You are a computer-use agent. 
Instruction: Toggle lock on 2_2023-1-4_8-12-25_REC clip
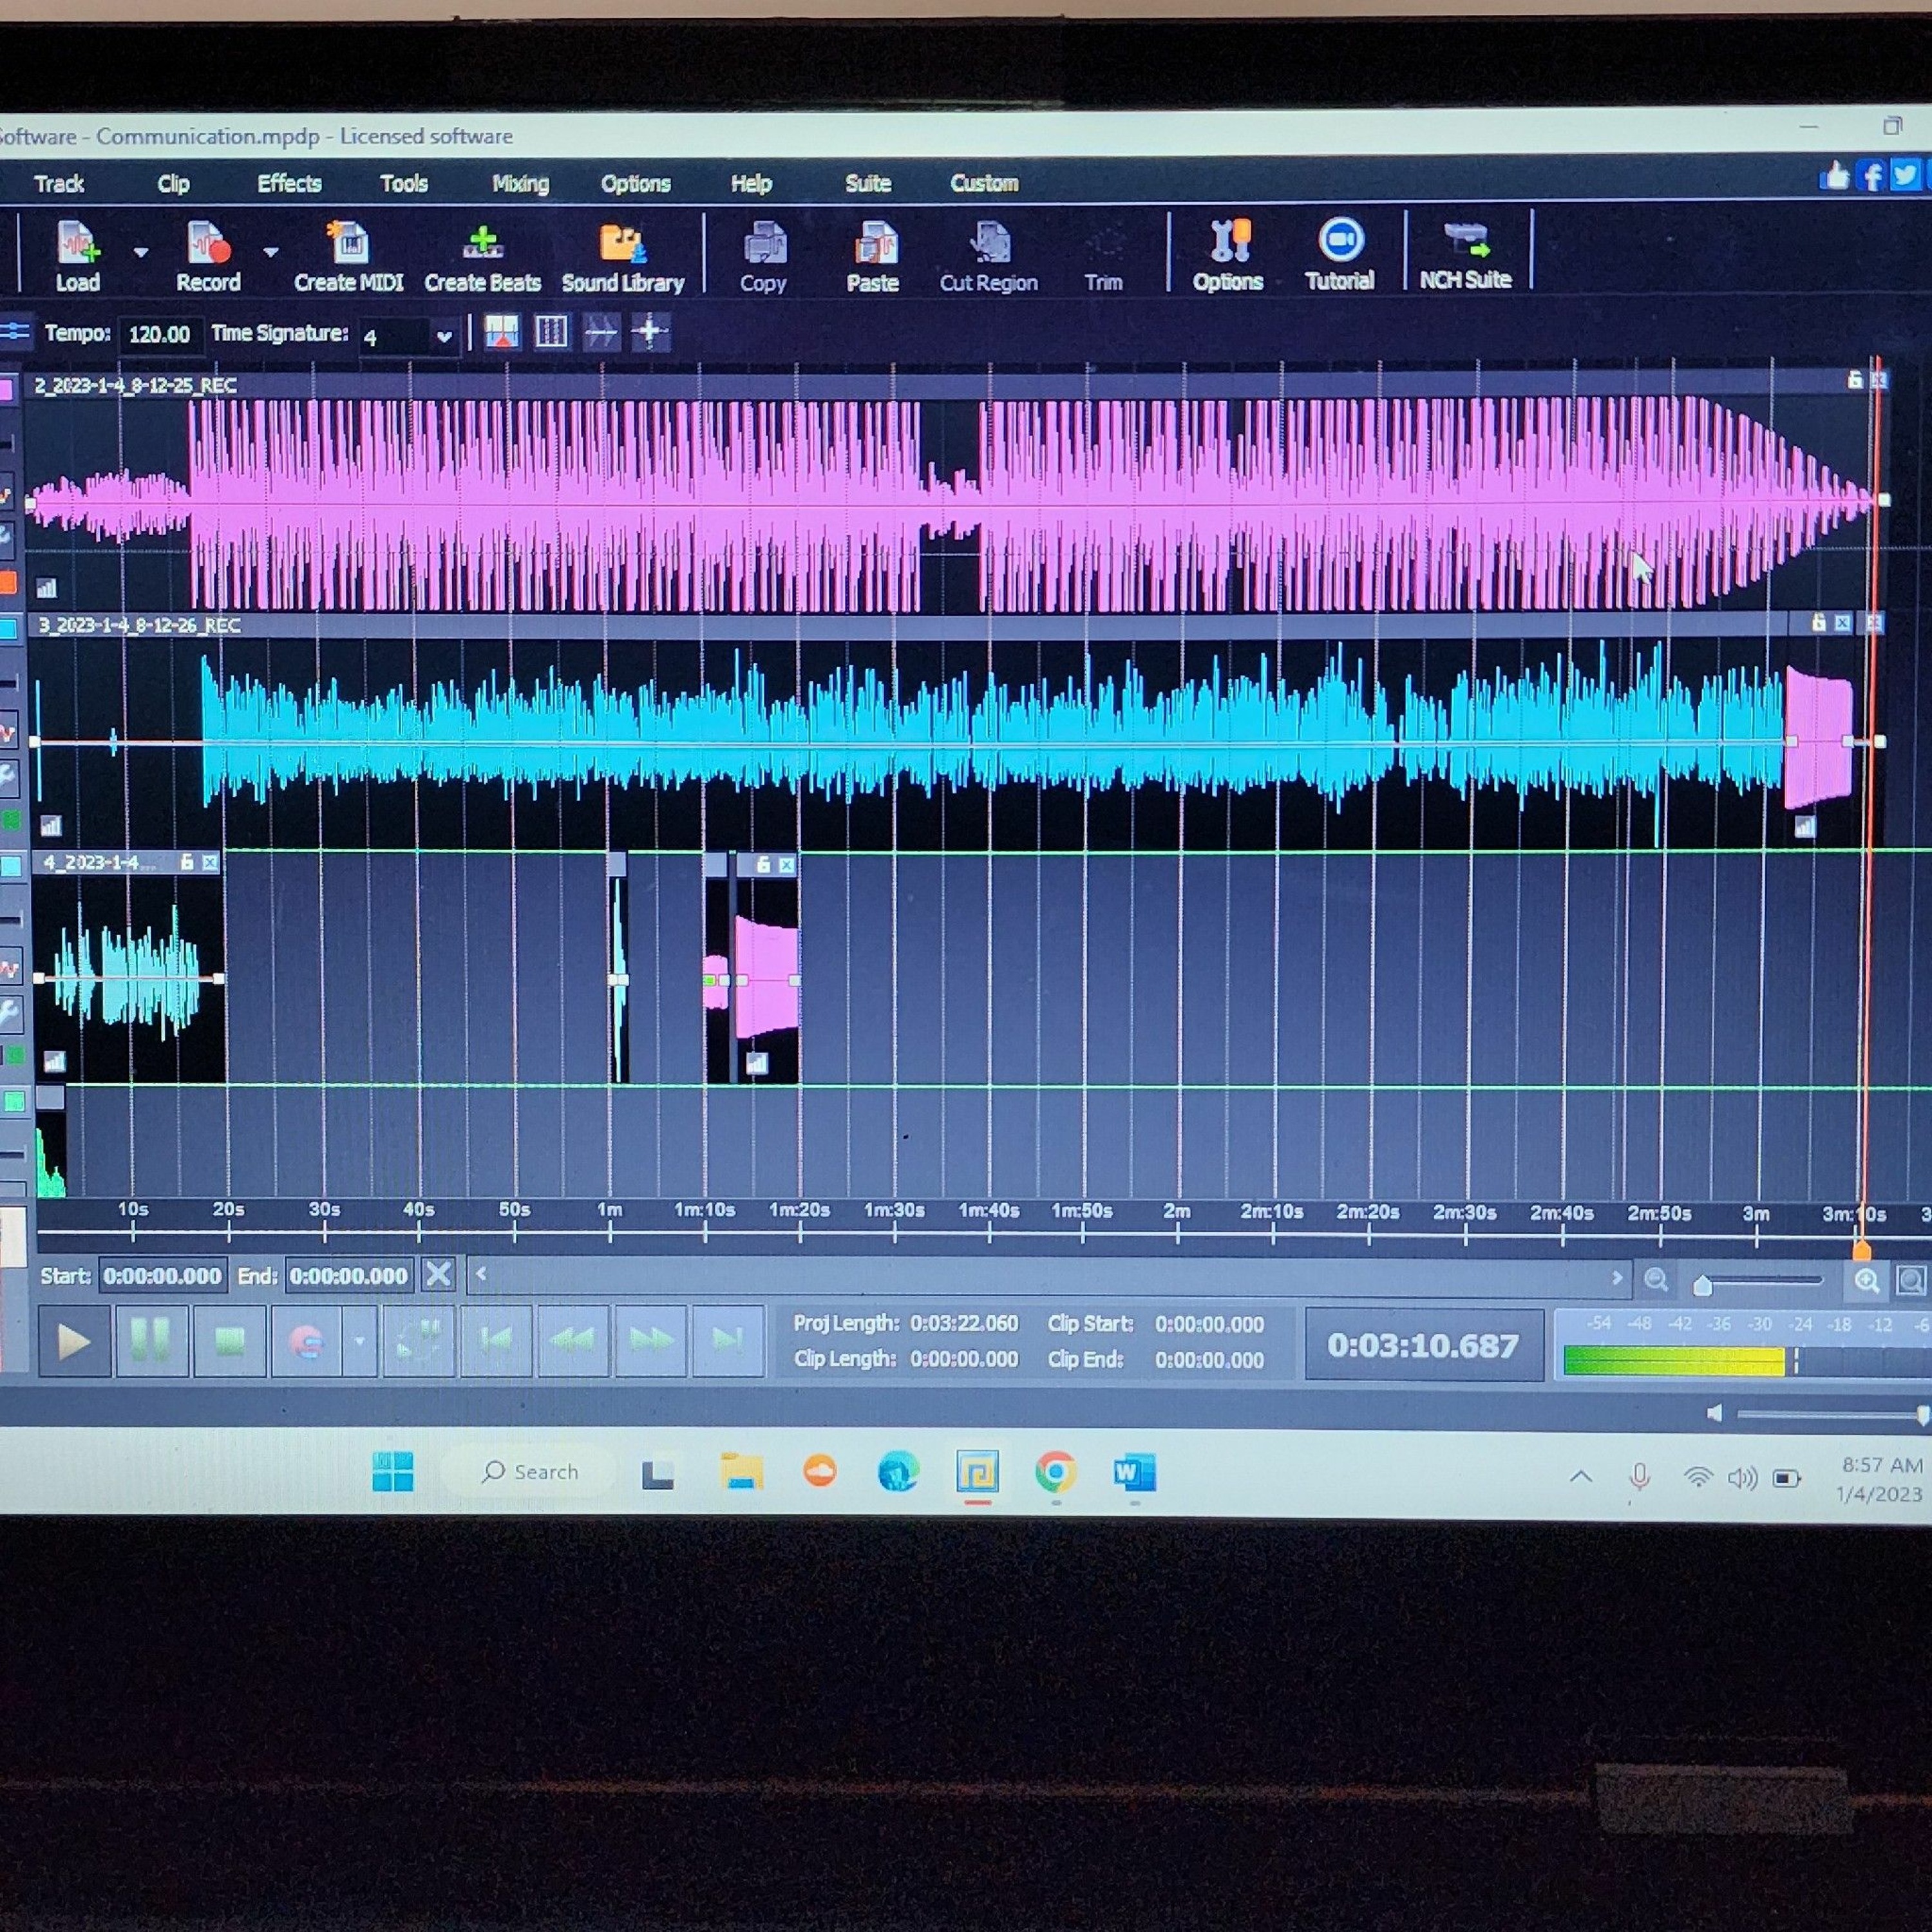(1854, 380)
